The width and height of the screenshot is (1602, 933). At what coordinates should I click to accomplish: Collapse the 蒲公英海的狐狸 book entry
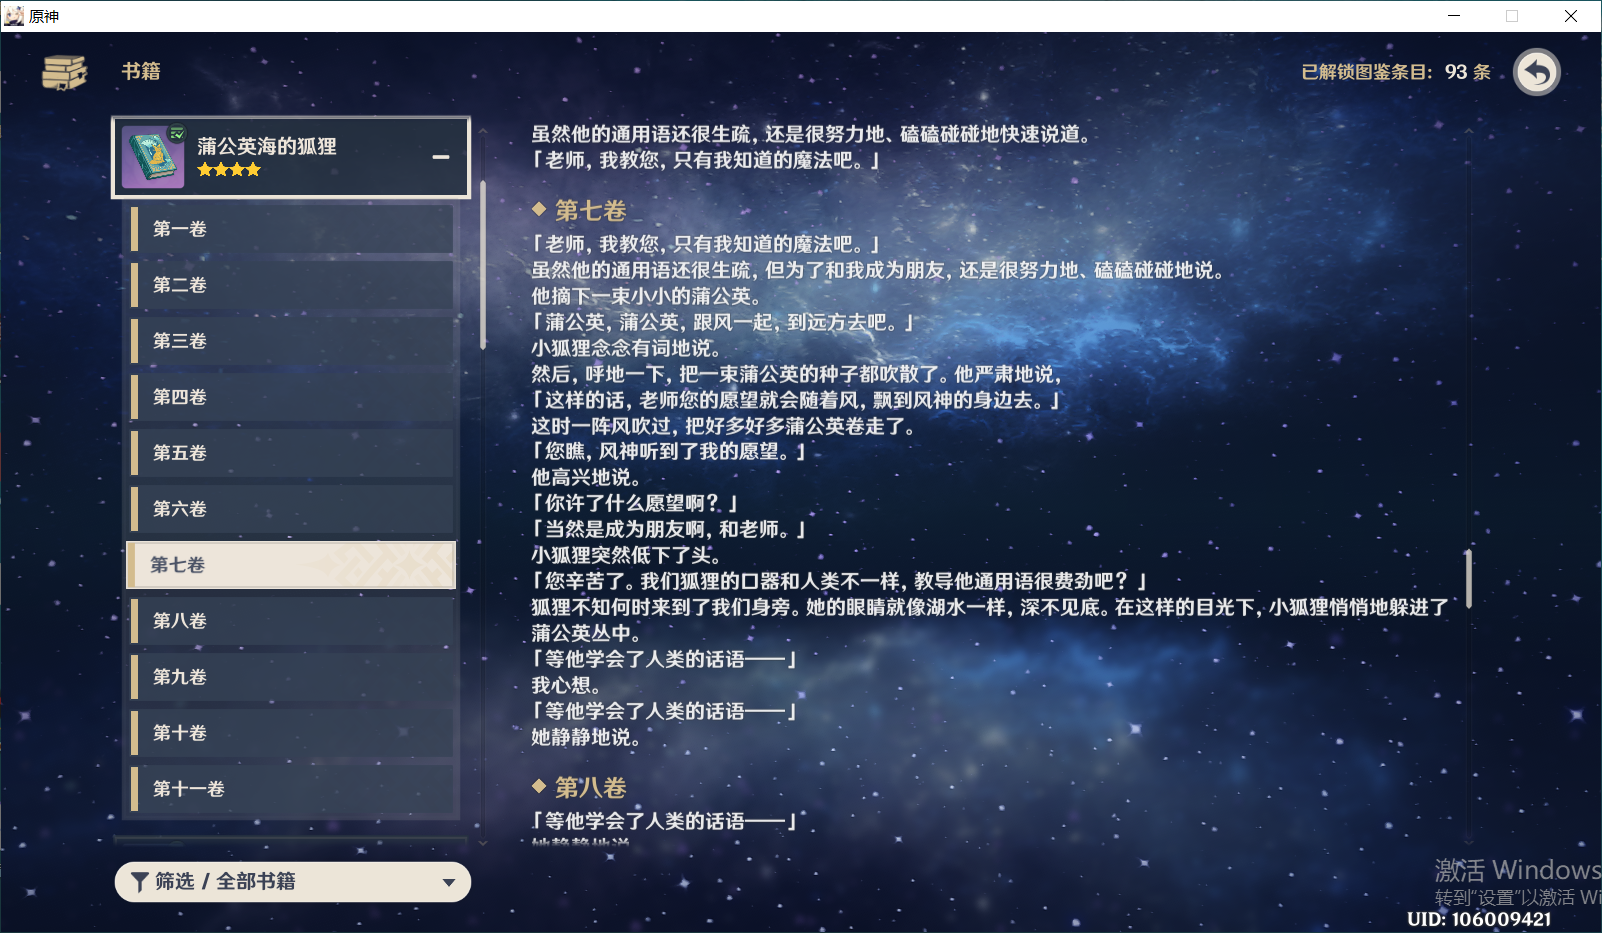point(291,157)
